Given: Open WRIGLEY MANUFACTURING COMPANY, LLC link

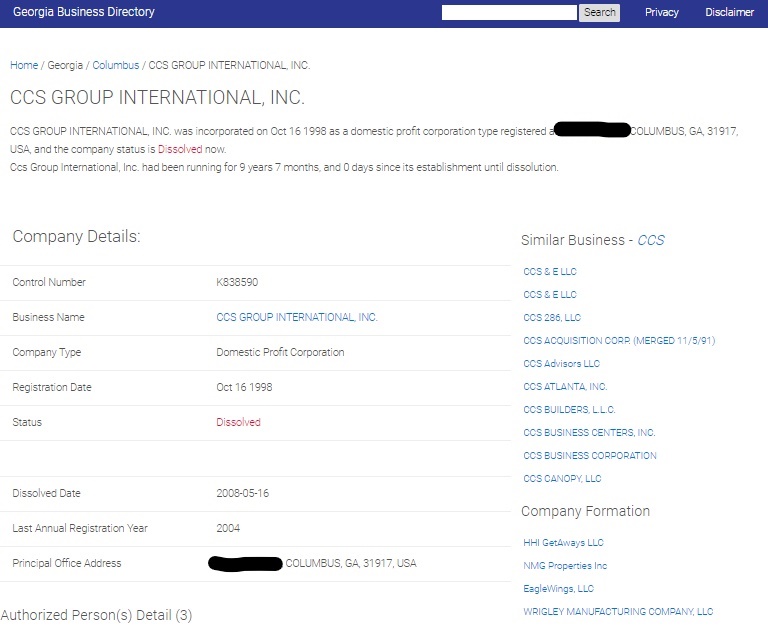Looking at the screenshot, I should point(618,611).
